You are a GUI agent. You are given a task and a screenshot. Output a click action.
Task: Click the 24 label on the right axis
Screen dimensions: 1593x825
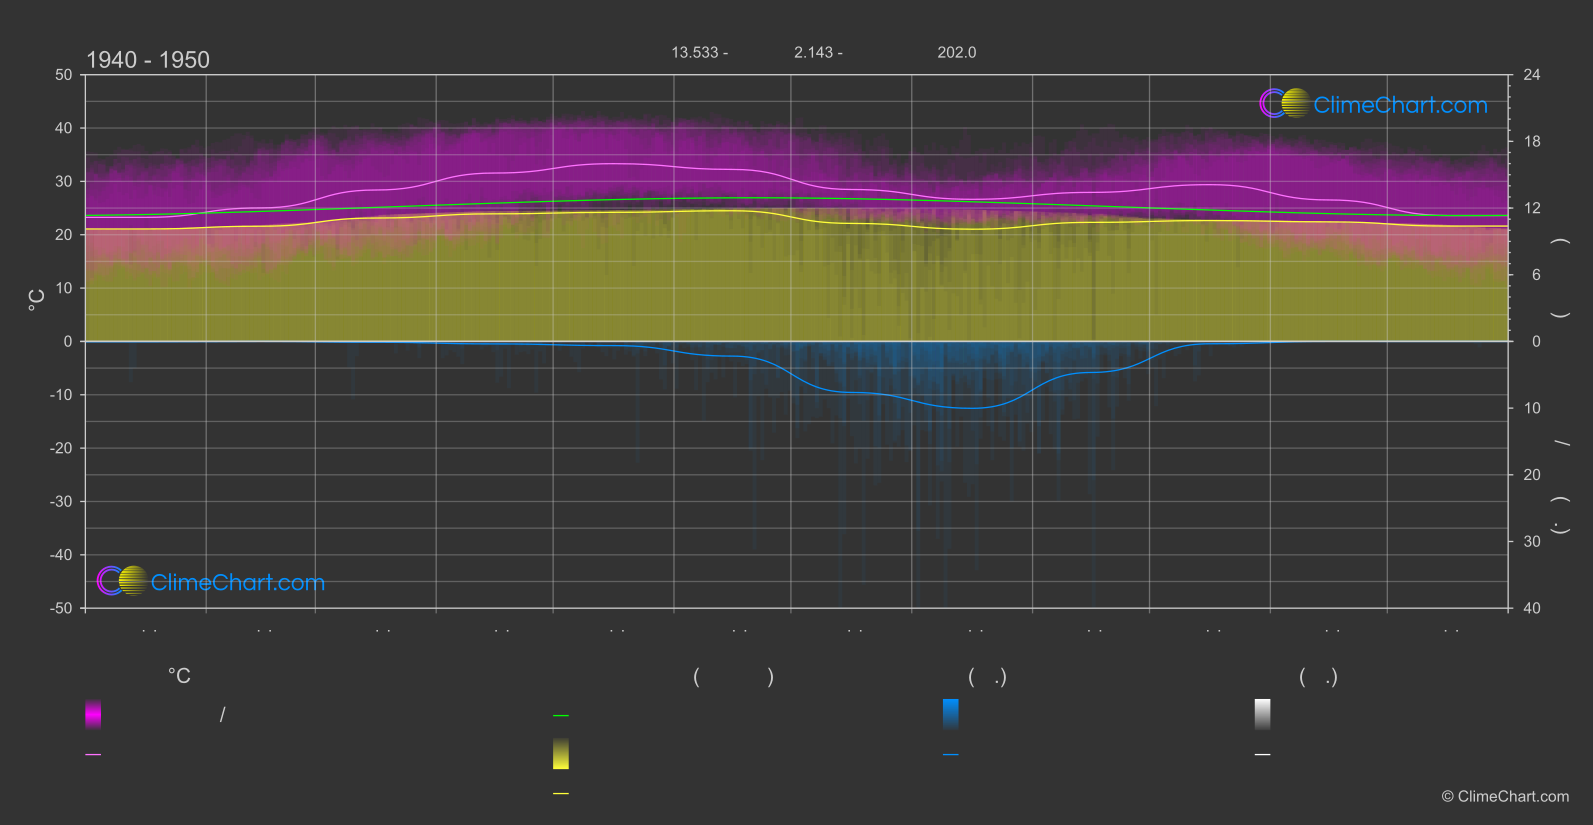click(1532, 75)
